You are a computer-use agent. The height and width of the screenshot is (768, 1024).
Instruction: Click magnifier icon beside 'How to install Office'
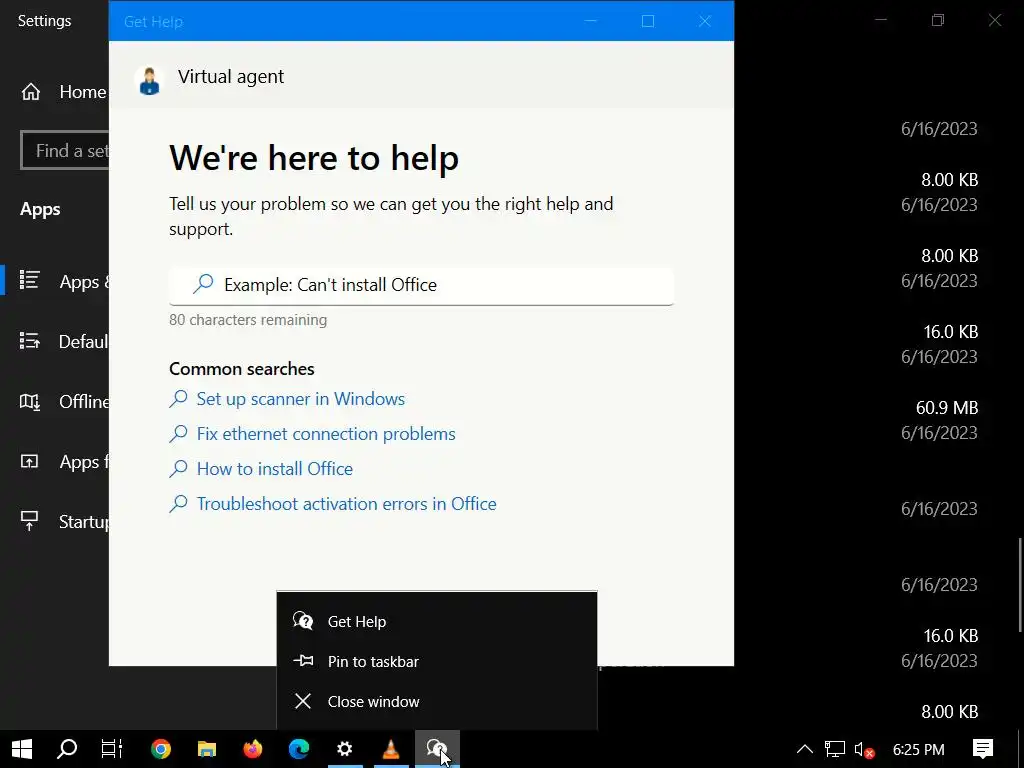(178, 469)
